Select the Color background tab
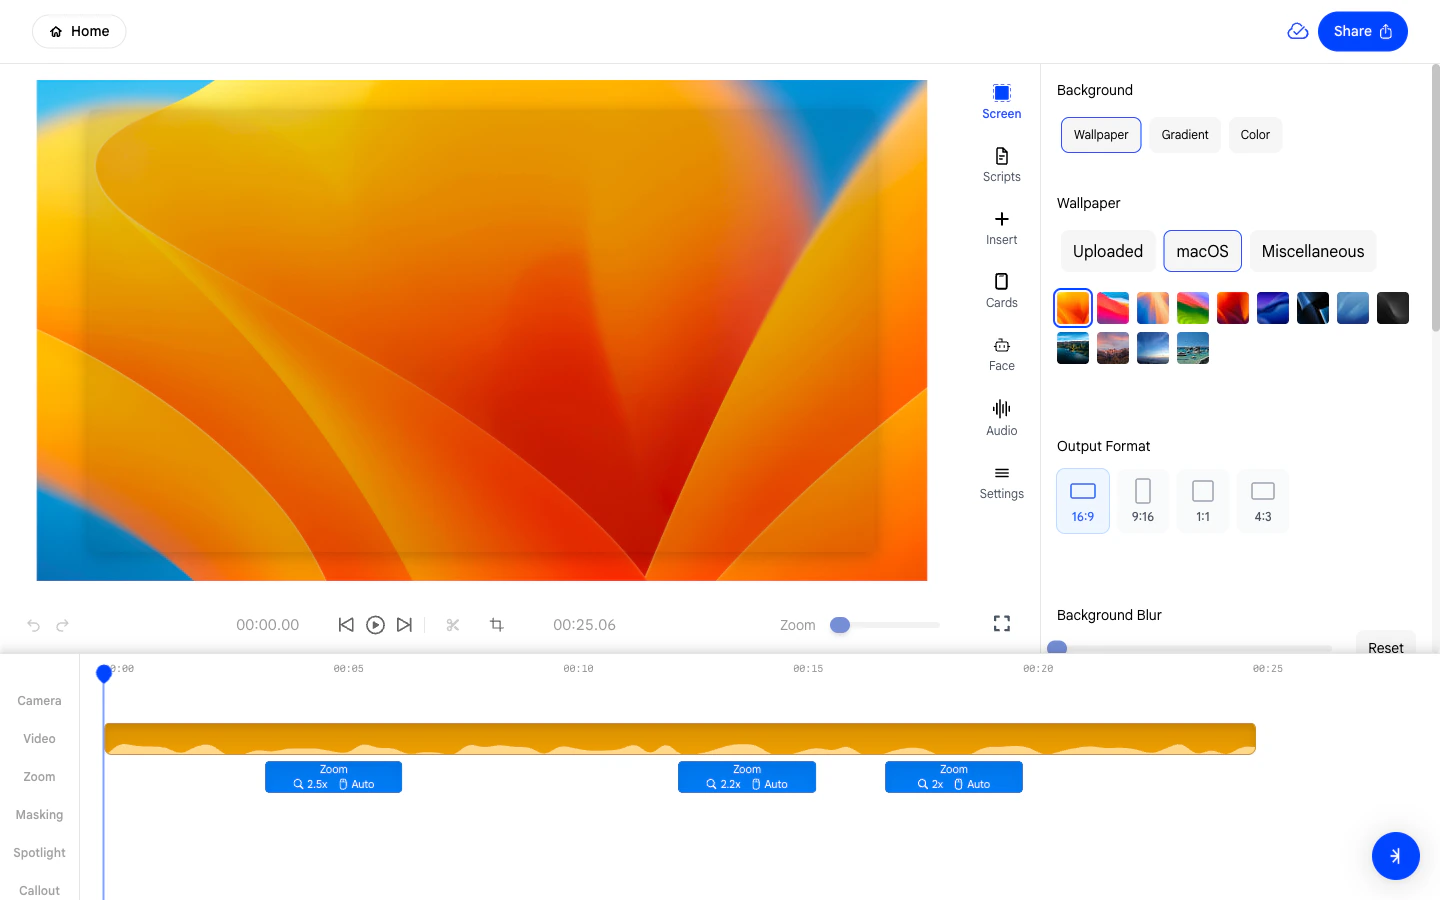Viewport: 1440px width, 900px height. click(1255, 135)
